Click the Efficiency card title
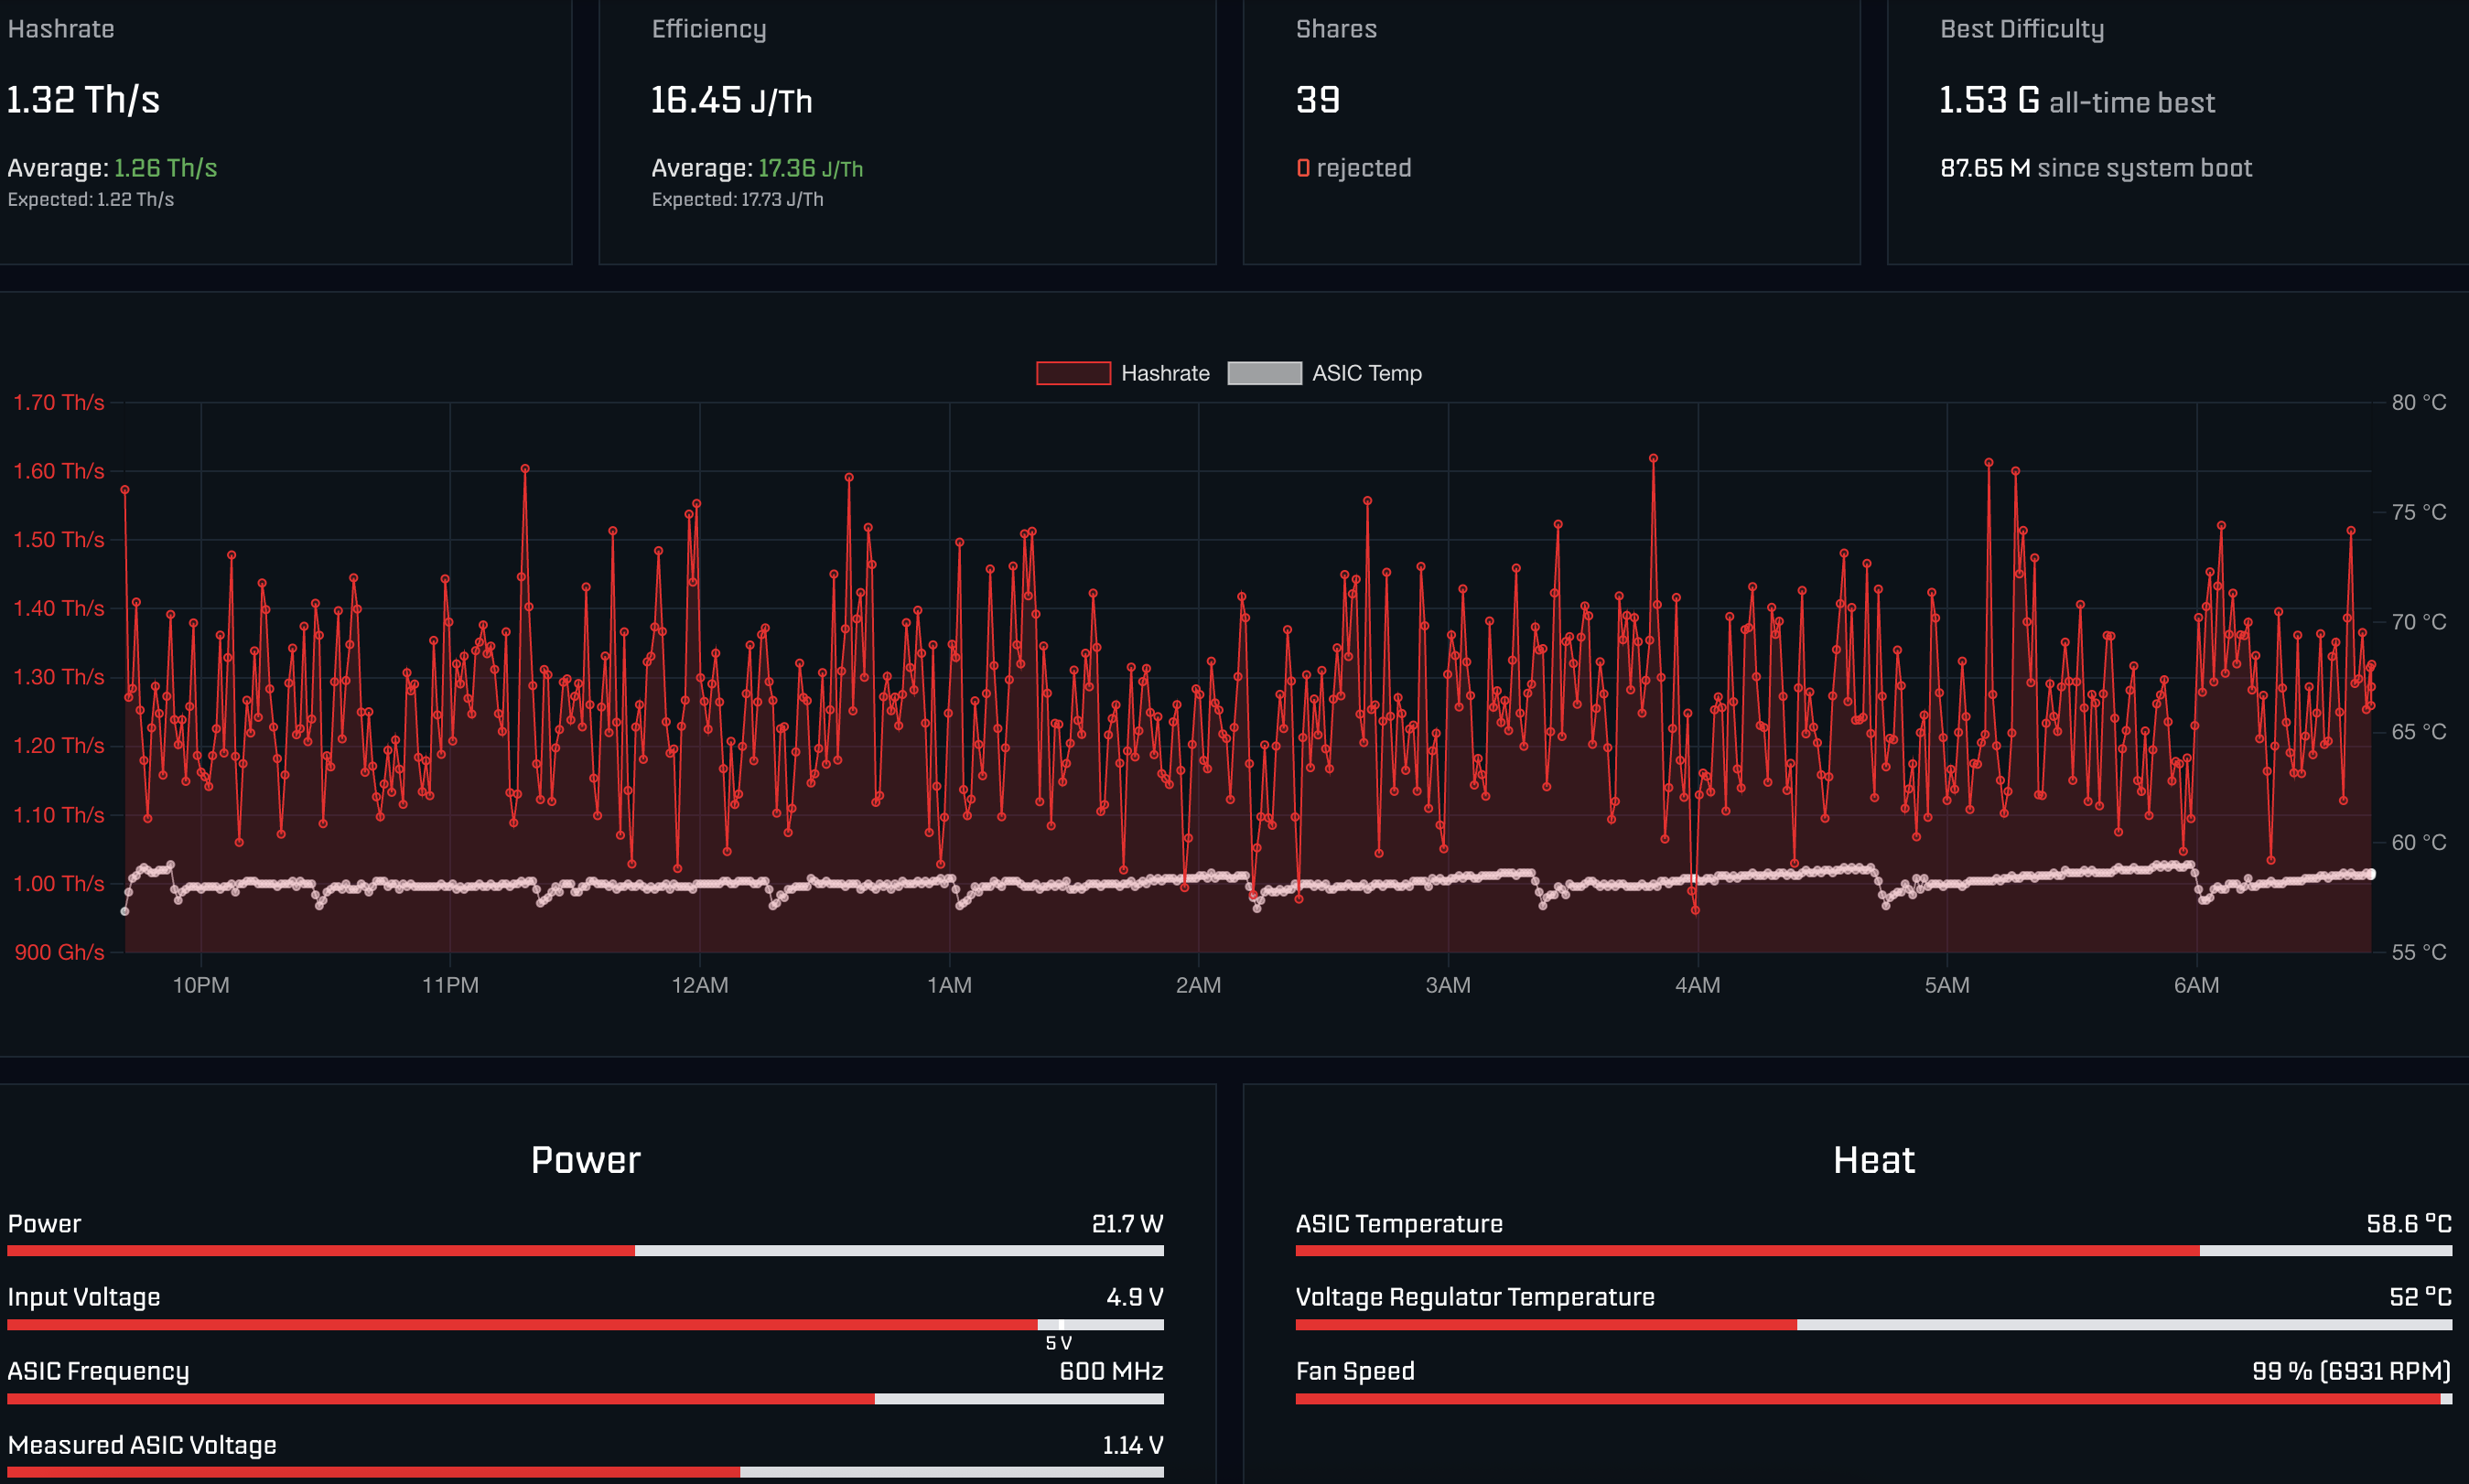This screenshot has height=1484, width=2469. tap(709, 29)
